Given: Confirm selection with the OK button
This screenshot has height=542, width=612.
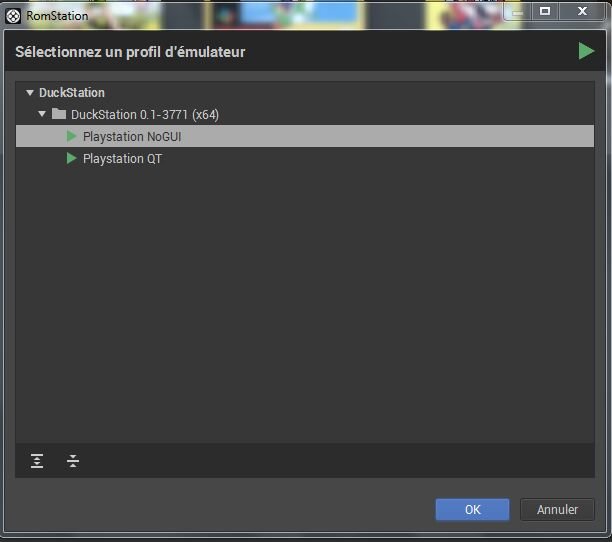Looking at the screenshot, I should pyautogui.click(x=472, y=509).
